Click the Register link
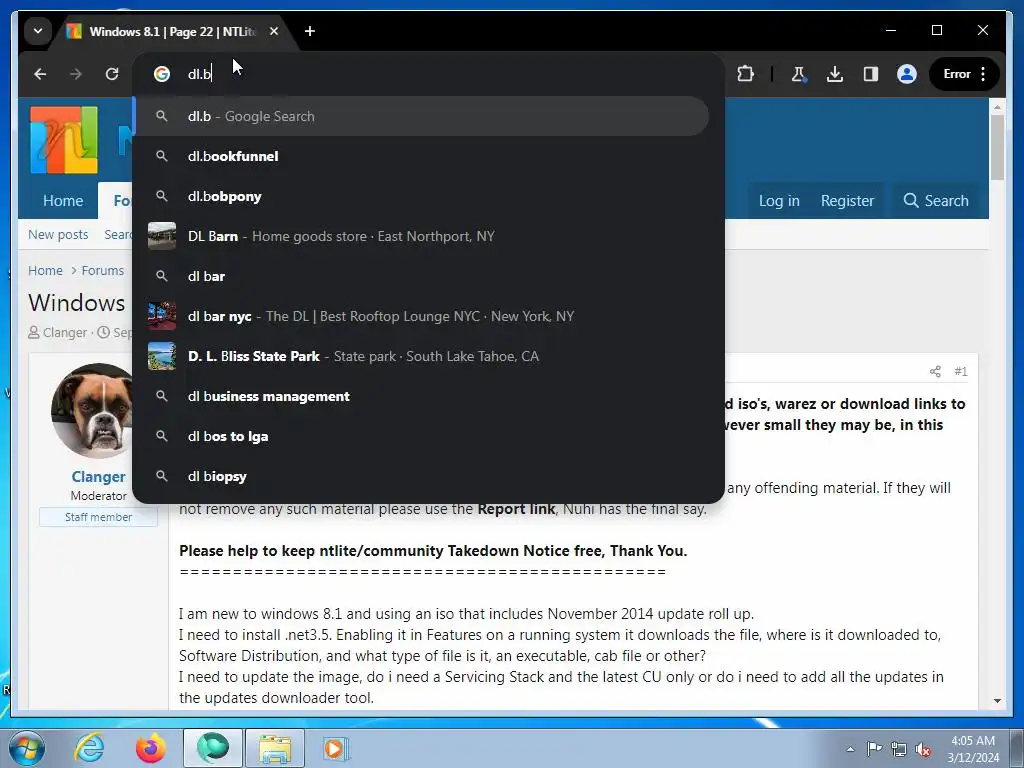This screenshot has height=768, width=1024. click(847, 200)
